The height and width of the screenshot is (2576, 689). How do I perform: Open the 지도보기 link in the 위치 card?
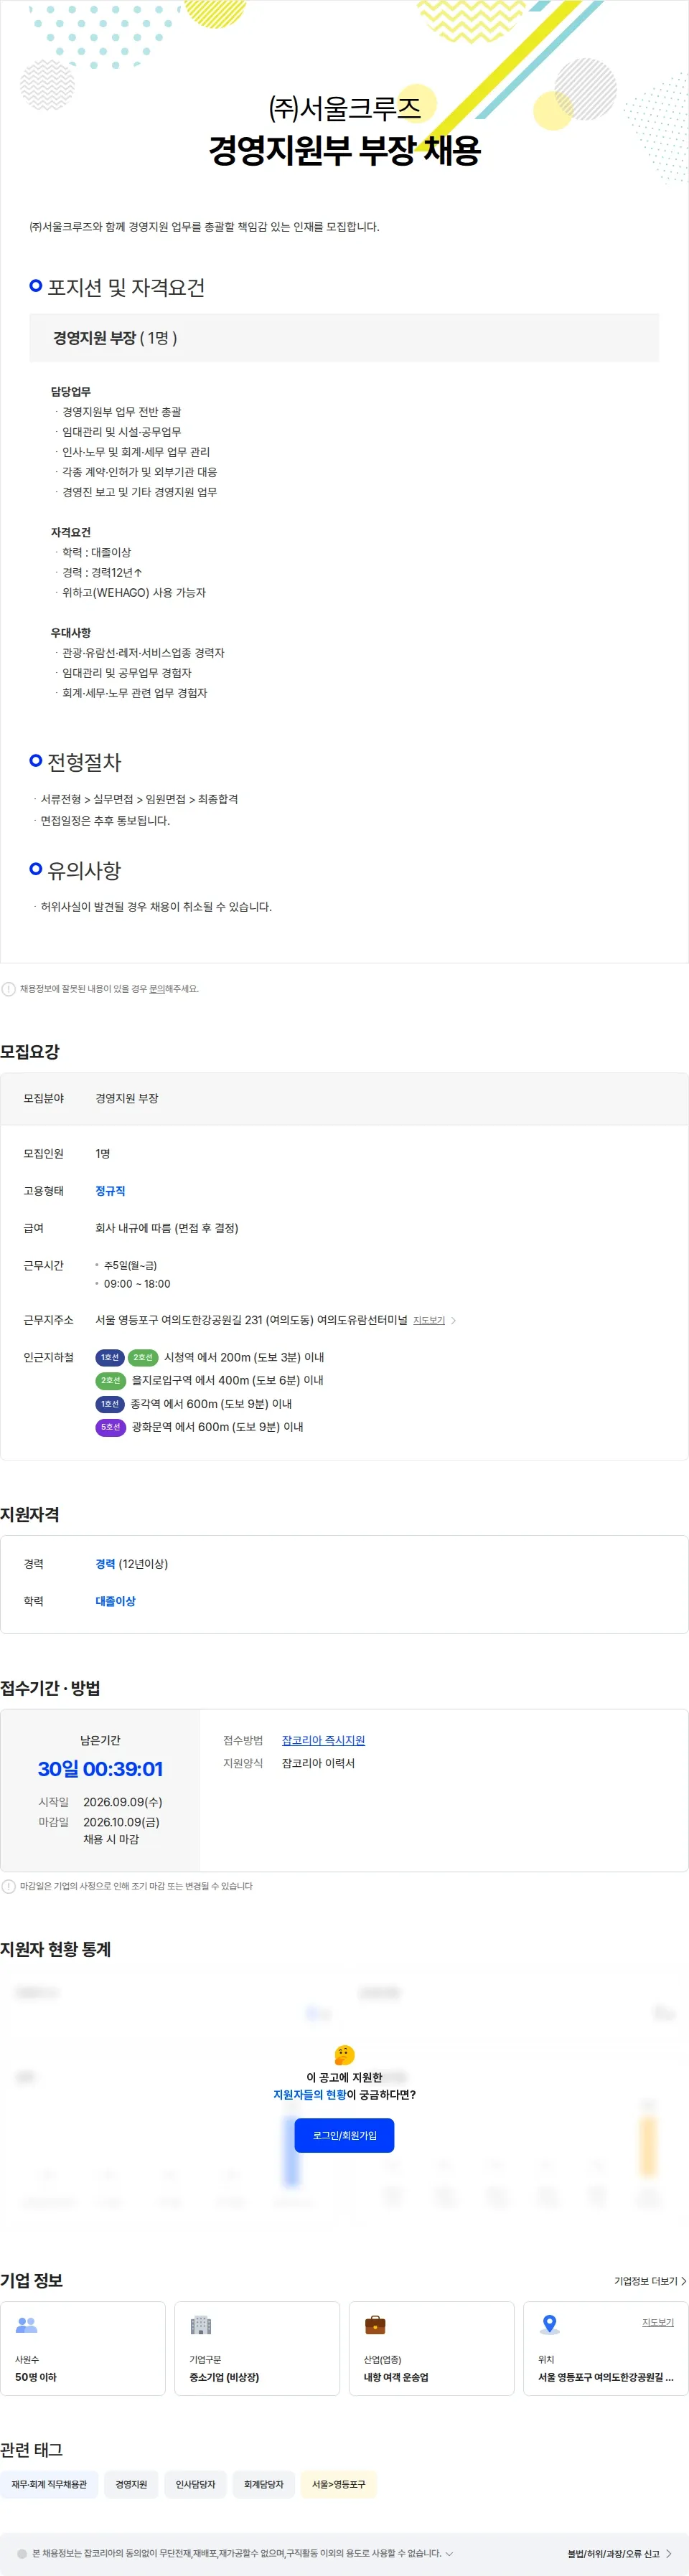tap(657, 2322)
